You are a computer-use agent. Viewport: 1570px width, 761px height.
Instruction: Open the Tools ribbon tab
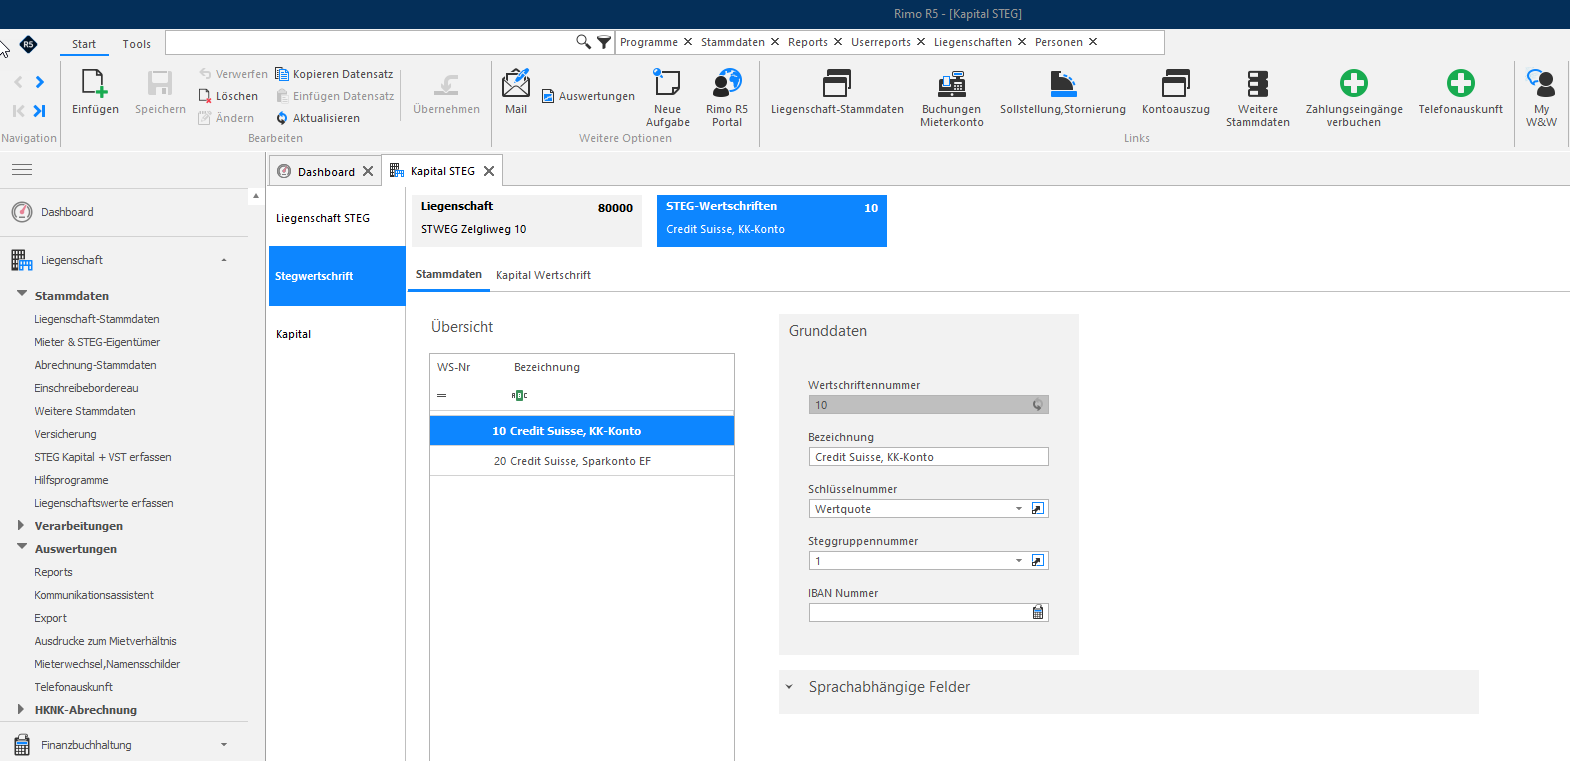[x=137, y=44]
